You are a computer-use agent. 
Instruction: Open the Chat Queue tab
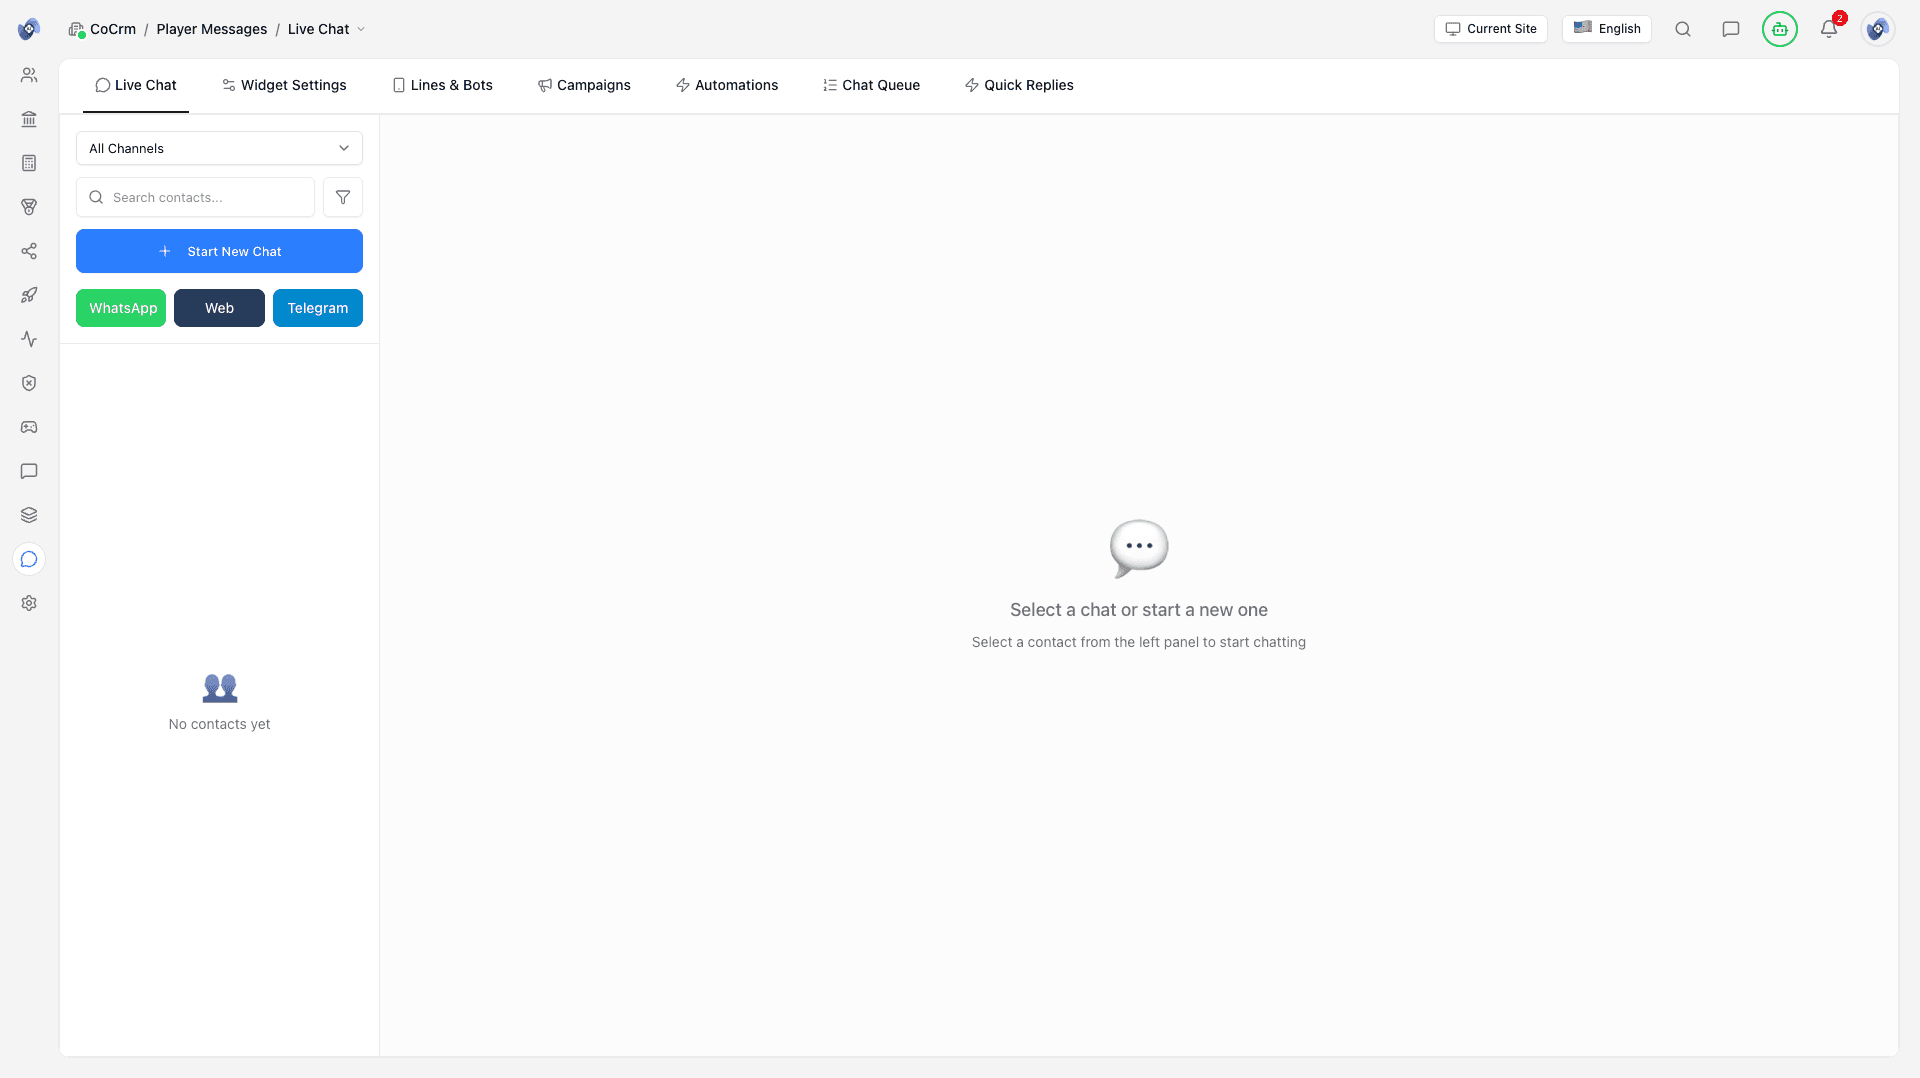[871, 85]
